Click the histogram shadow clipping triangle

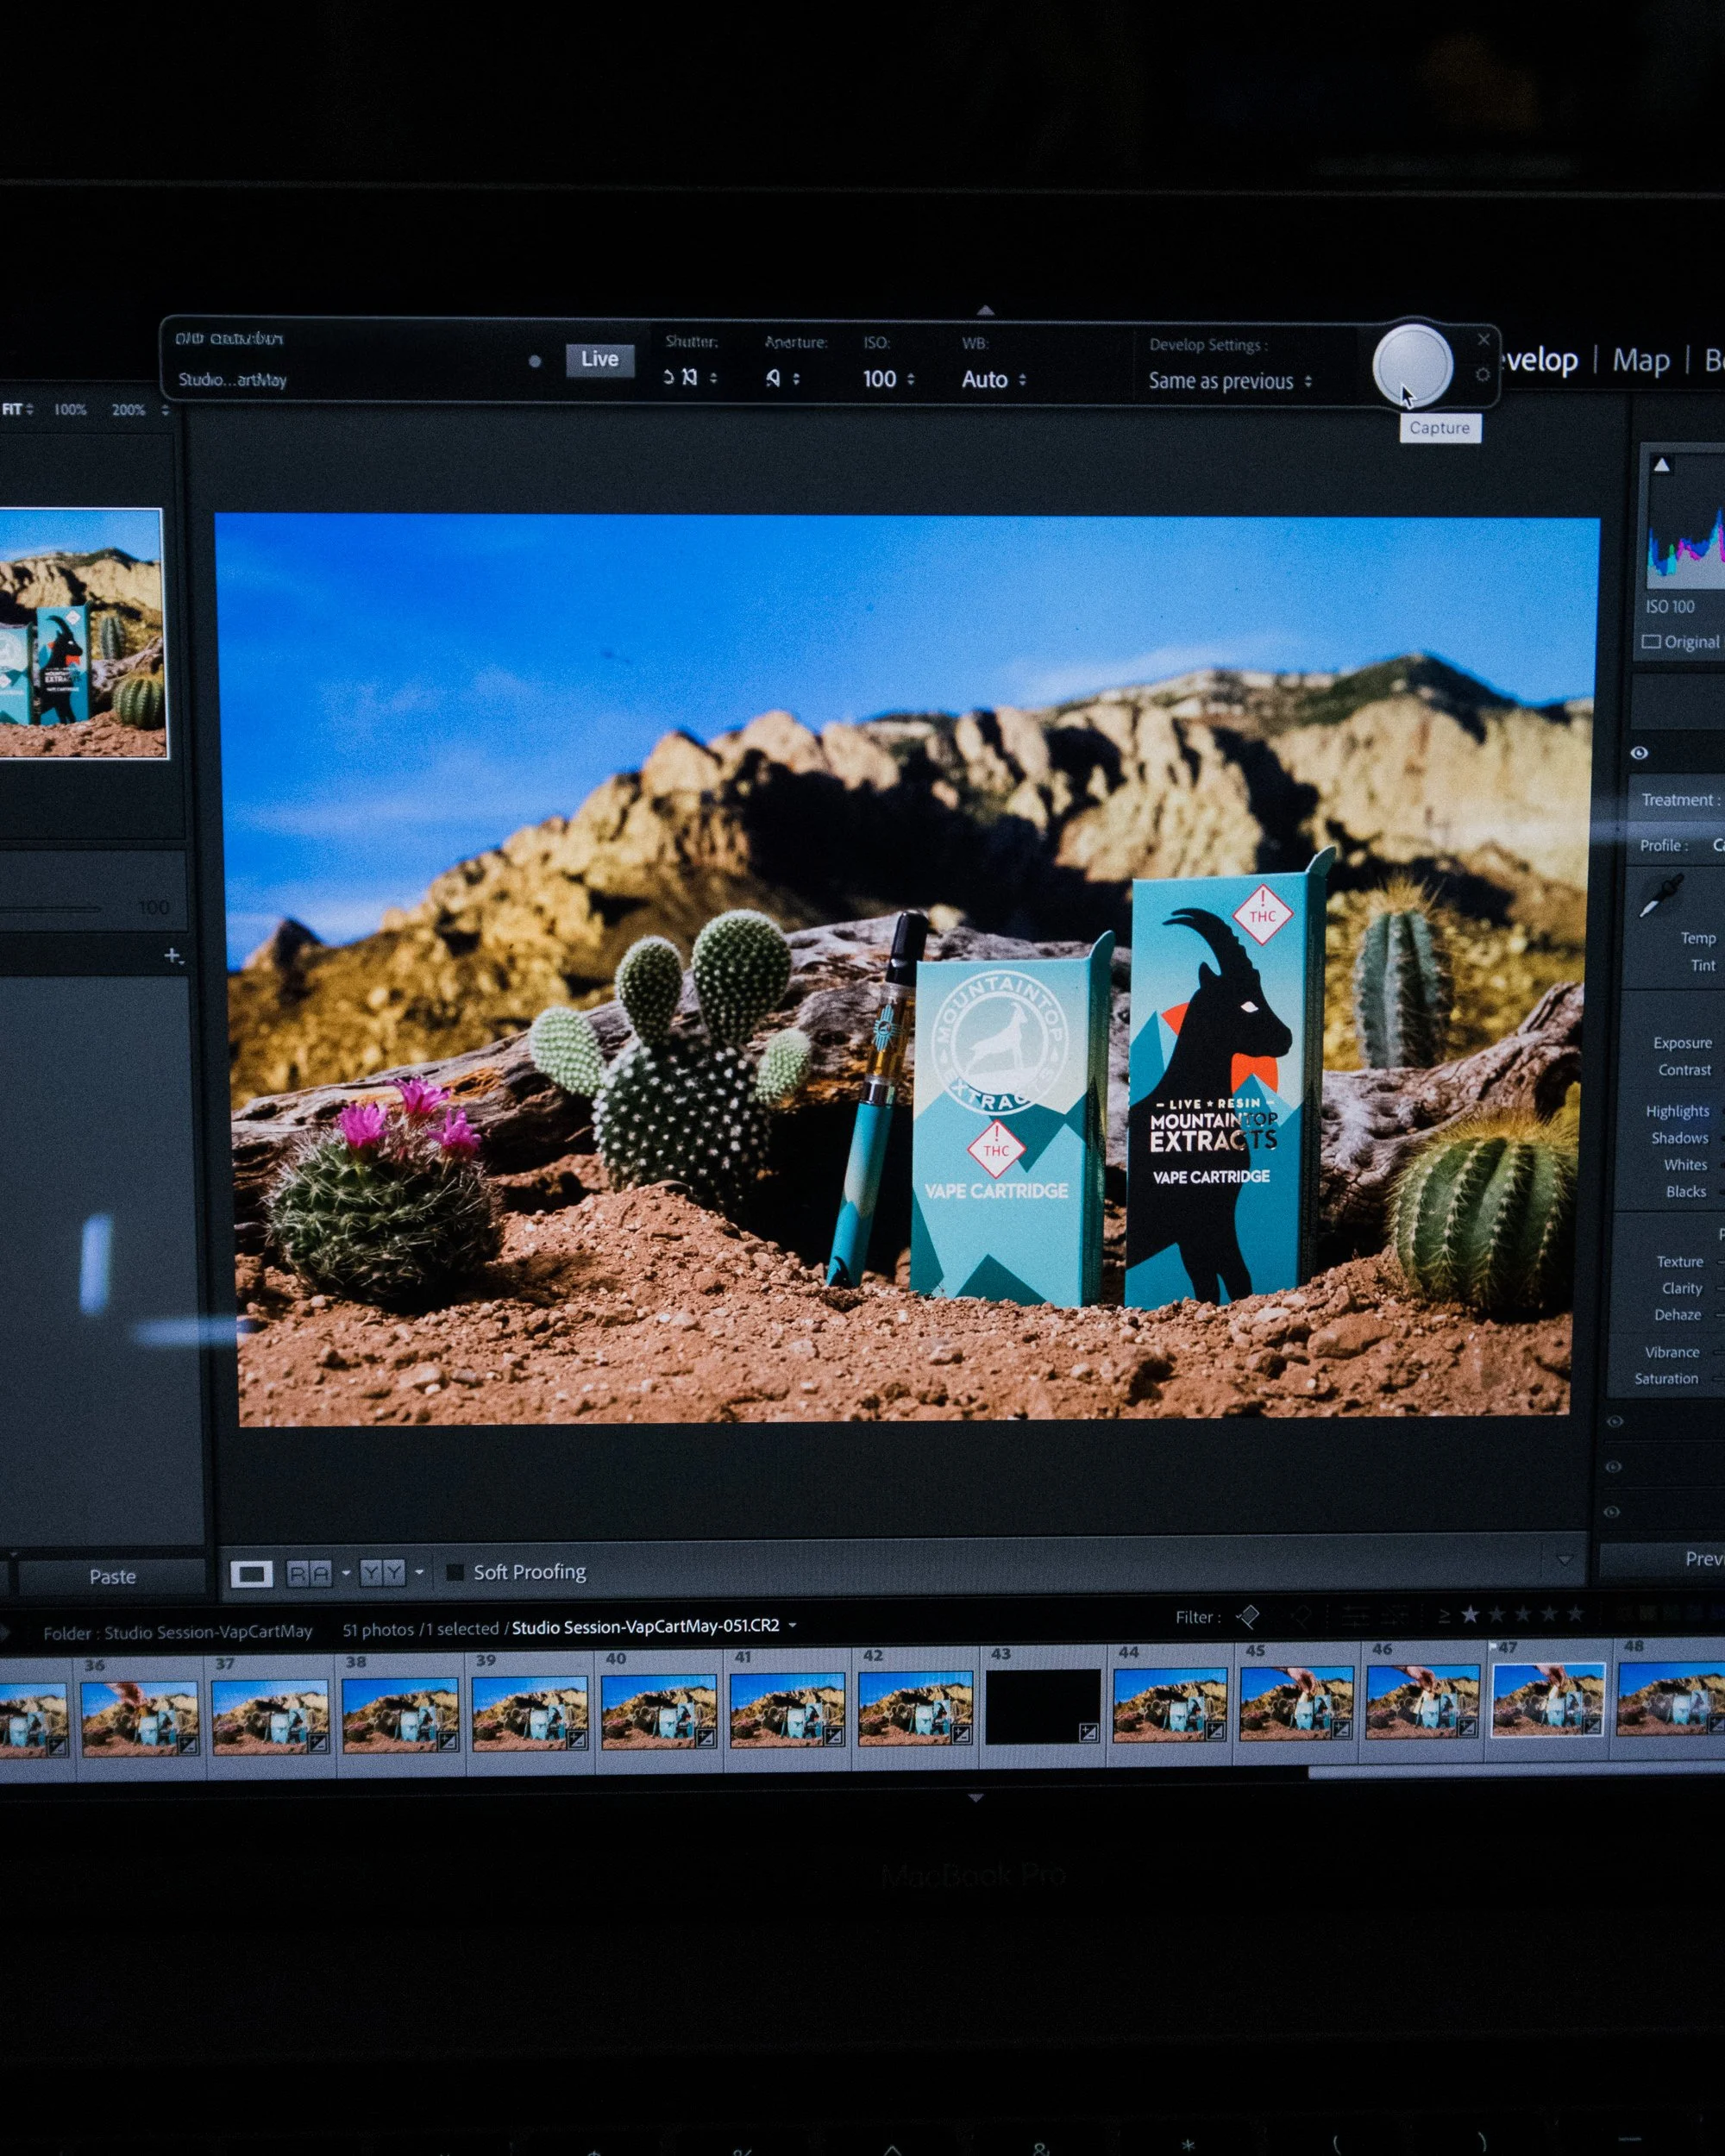coord(1661,464)
